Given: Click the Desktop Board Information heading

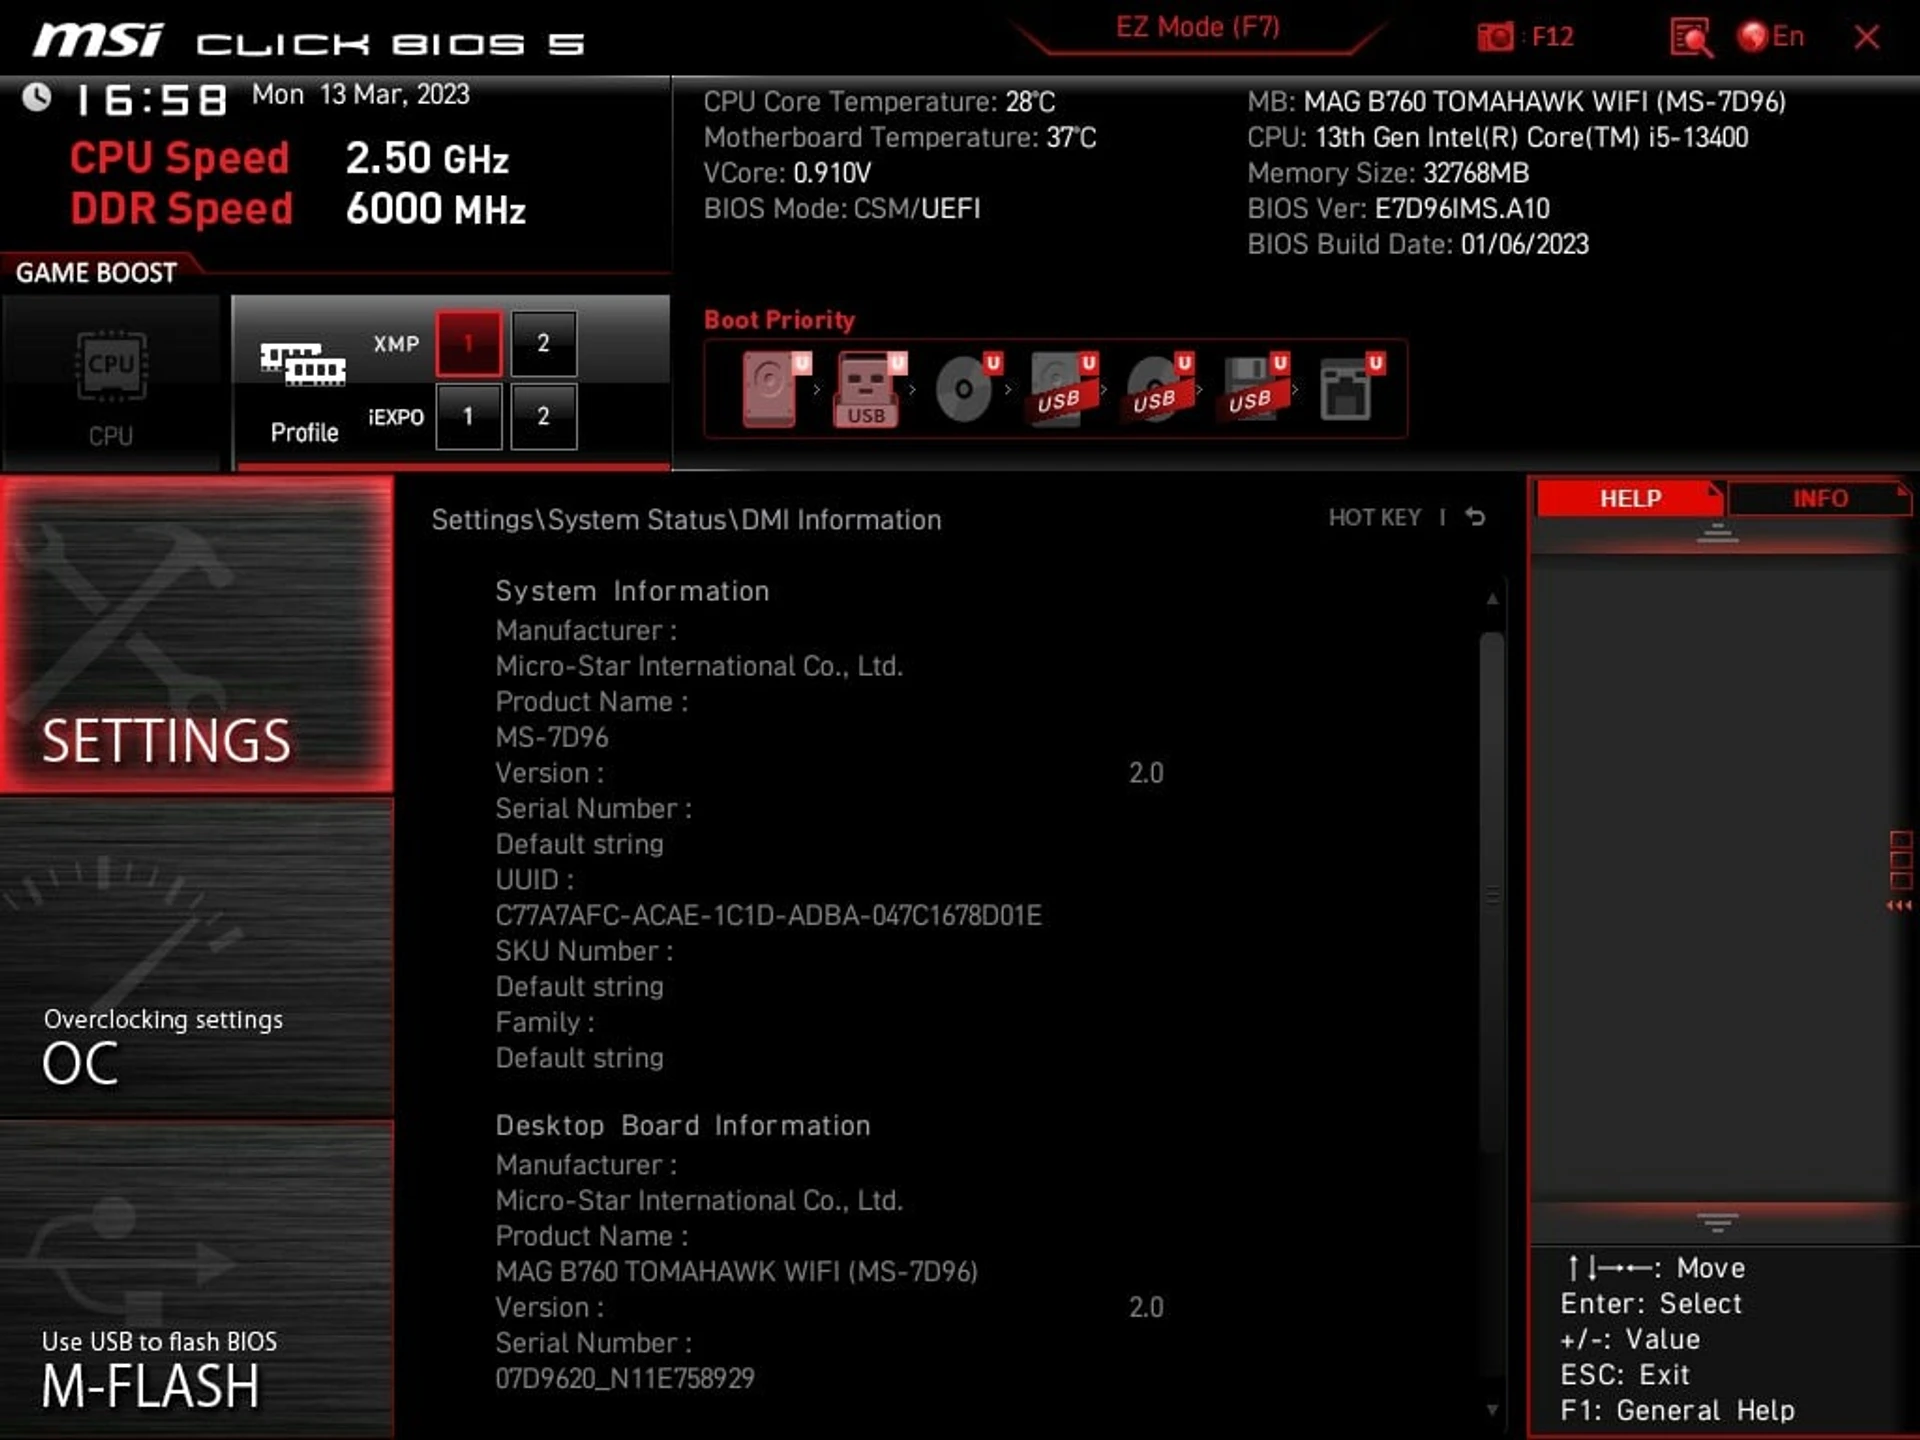Looking at the screenshot, I should [x=683, y=1125].
